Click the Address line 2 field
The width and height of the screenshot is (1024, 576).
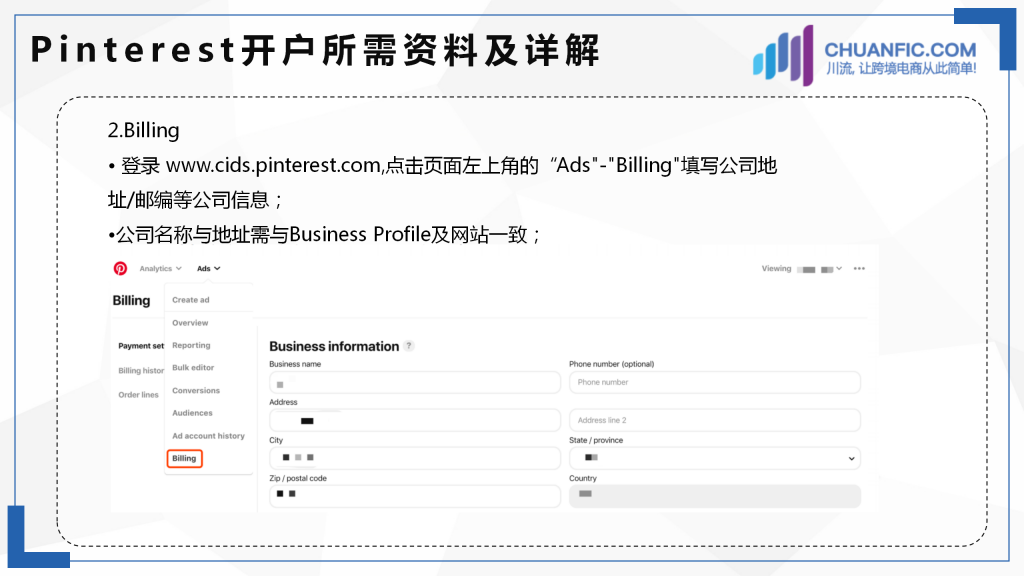pos(714,421)
